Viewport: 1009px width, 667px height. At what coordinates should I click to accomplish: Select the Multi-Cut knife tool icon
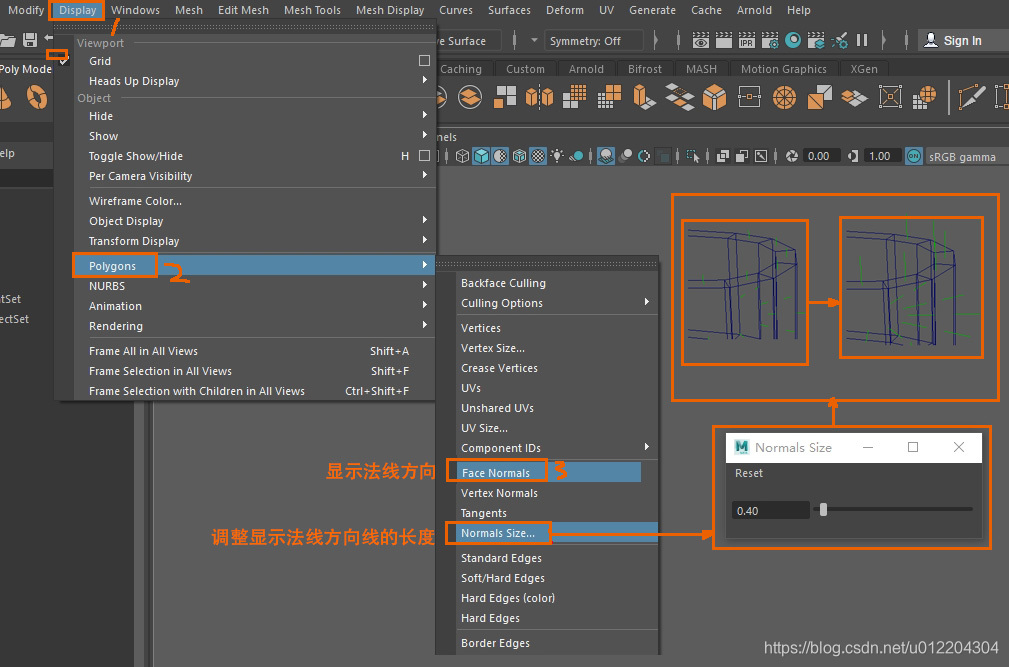[972, 97]
